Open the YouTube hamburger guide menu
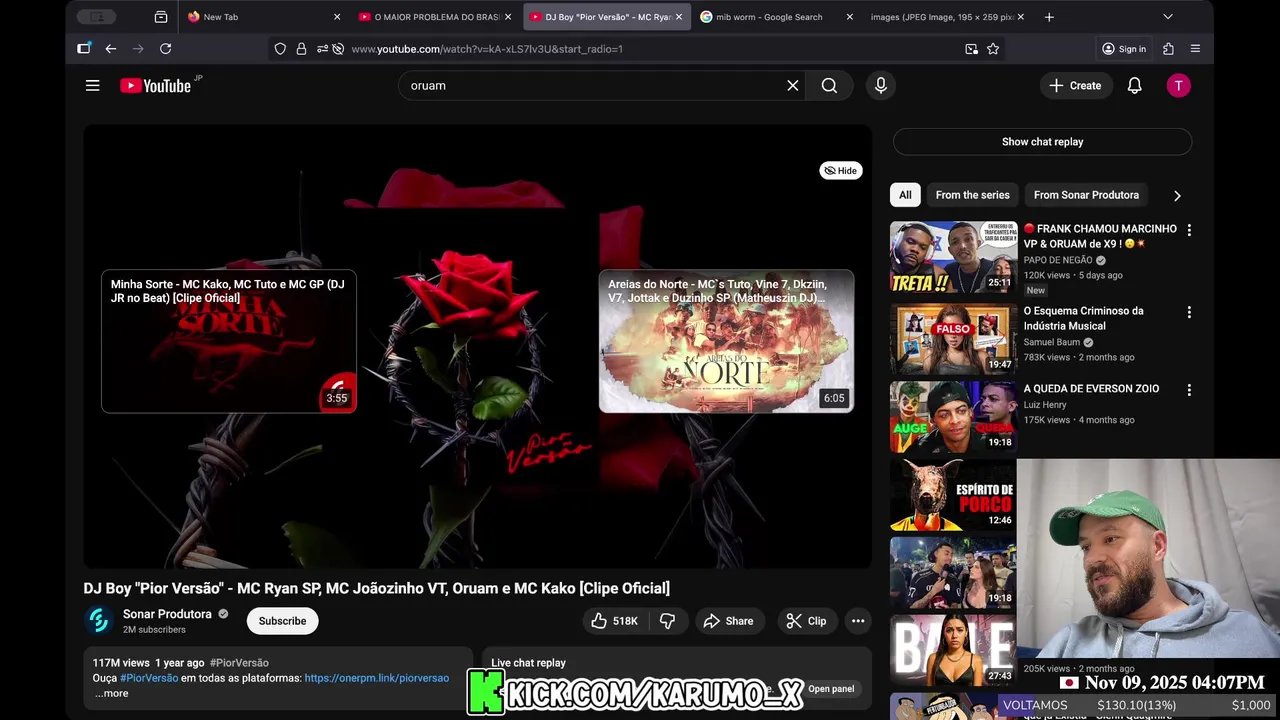This screenshot has height=720, width=1280. pyautogui.click(x=92, y=86)
